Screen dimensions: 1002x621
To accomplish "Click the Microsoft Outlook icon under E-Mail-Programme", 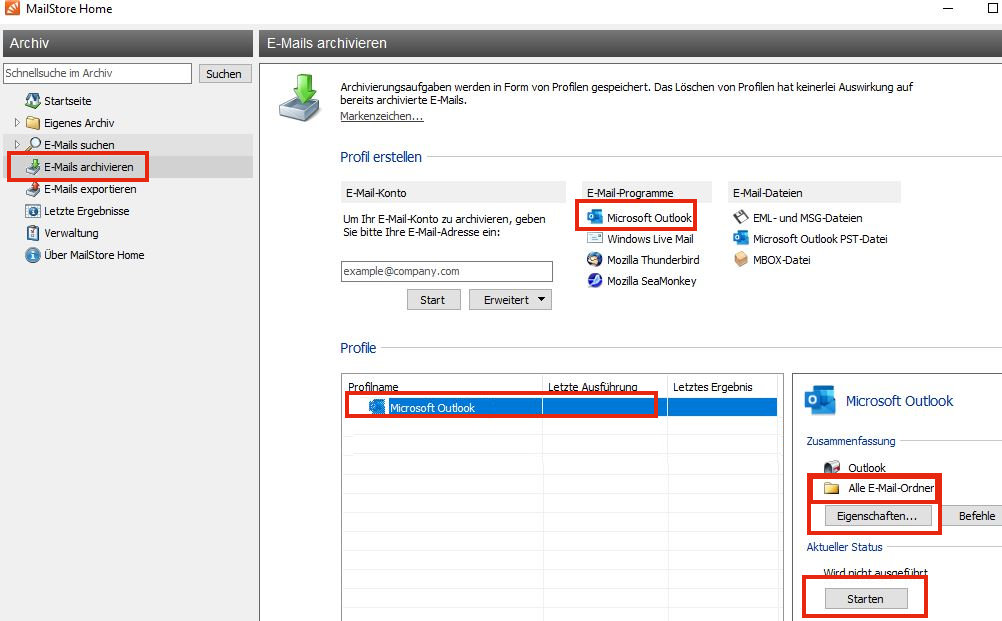I will [595, 217].
